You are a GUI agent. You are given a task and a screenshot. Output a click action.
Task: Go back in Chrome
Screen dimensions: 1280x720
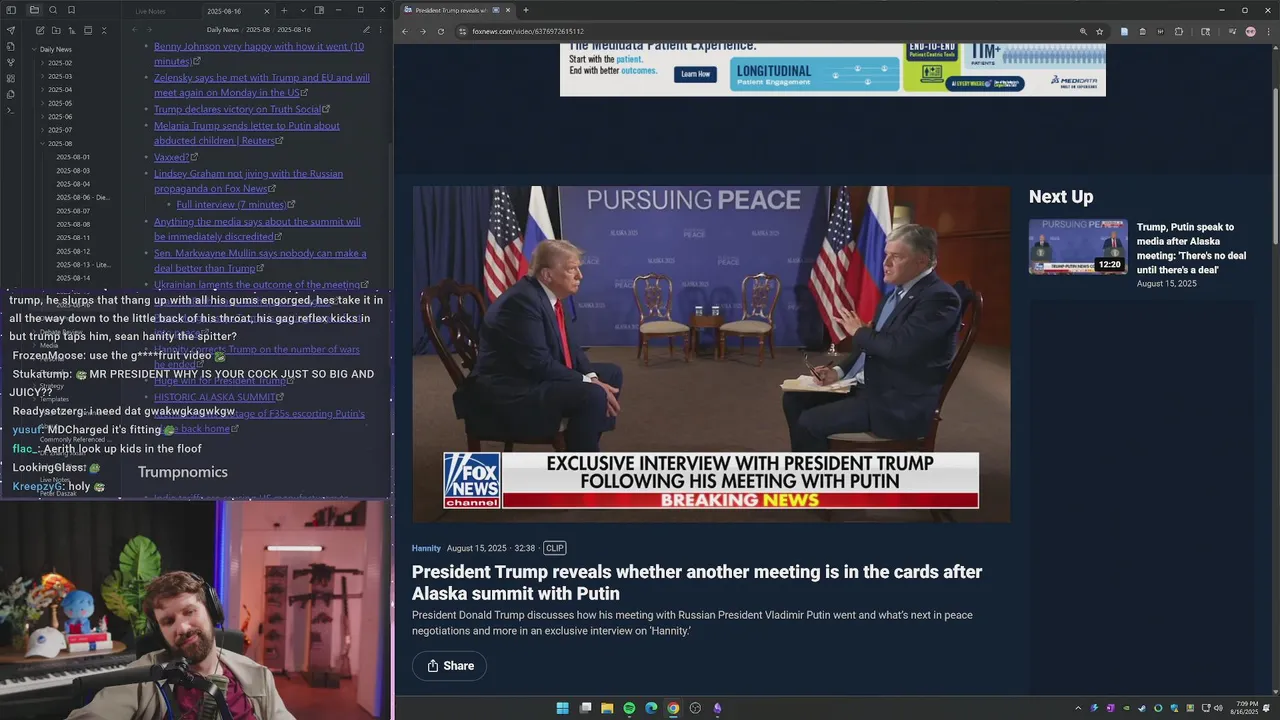coord(405,31)
